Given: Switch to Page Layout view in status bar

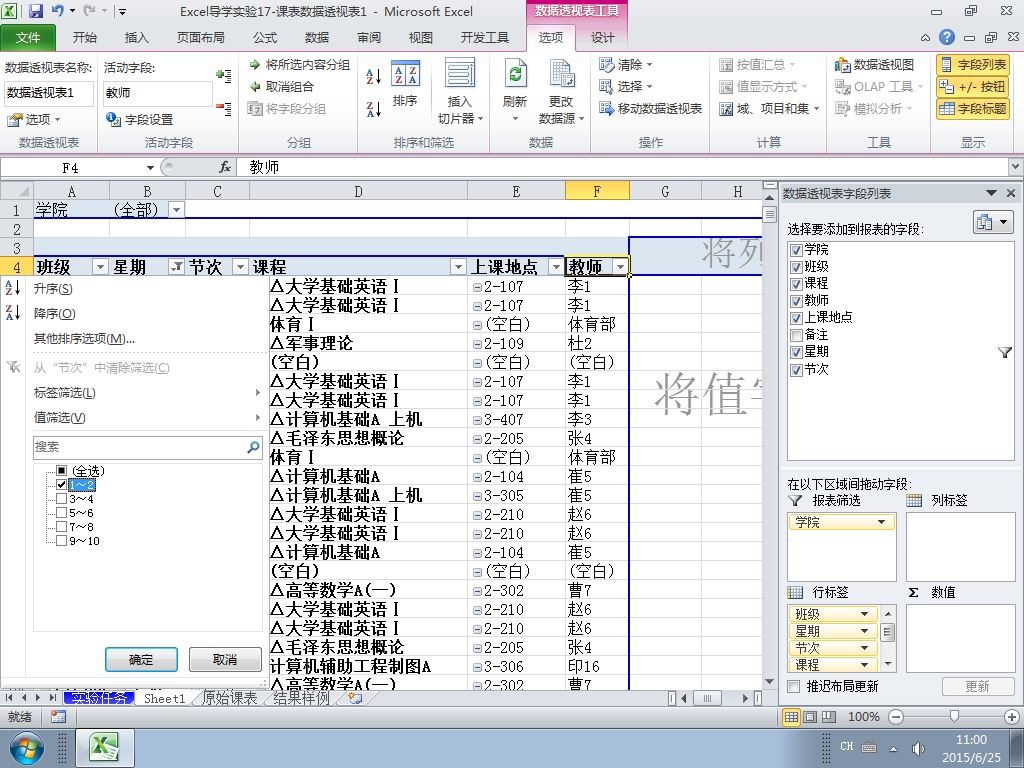Looking at the screenshot, I should pyautogui.click(x=810, y=716).
